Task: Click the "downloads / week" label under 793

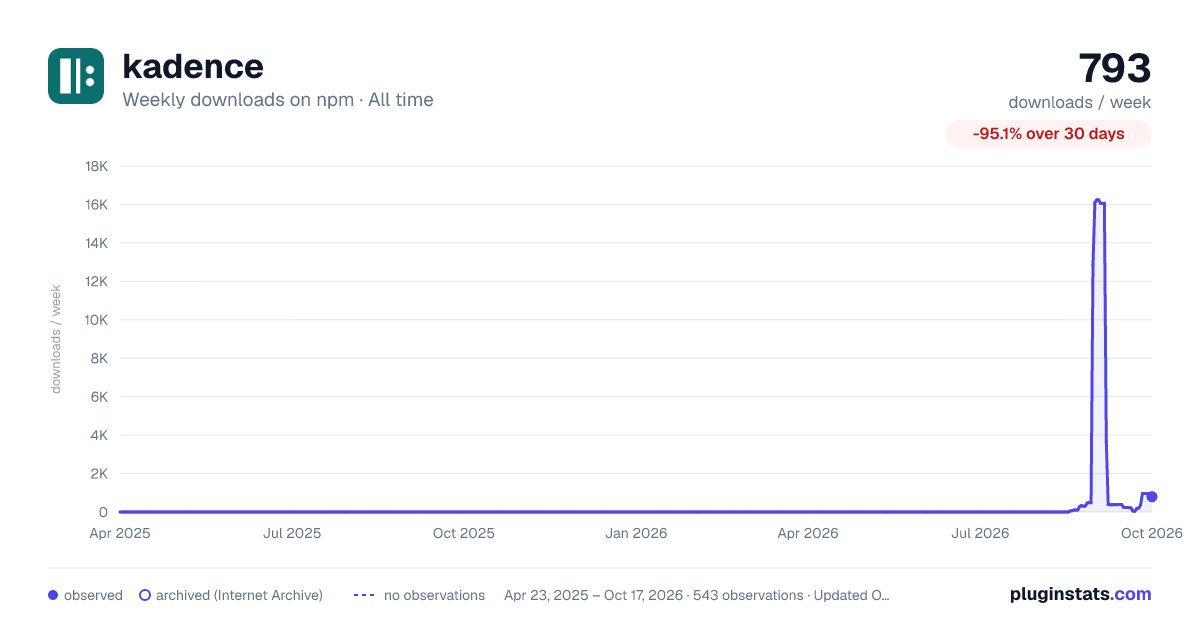Action: [x=1080, y=102]
